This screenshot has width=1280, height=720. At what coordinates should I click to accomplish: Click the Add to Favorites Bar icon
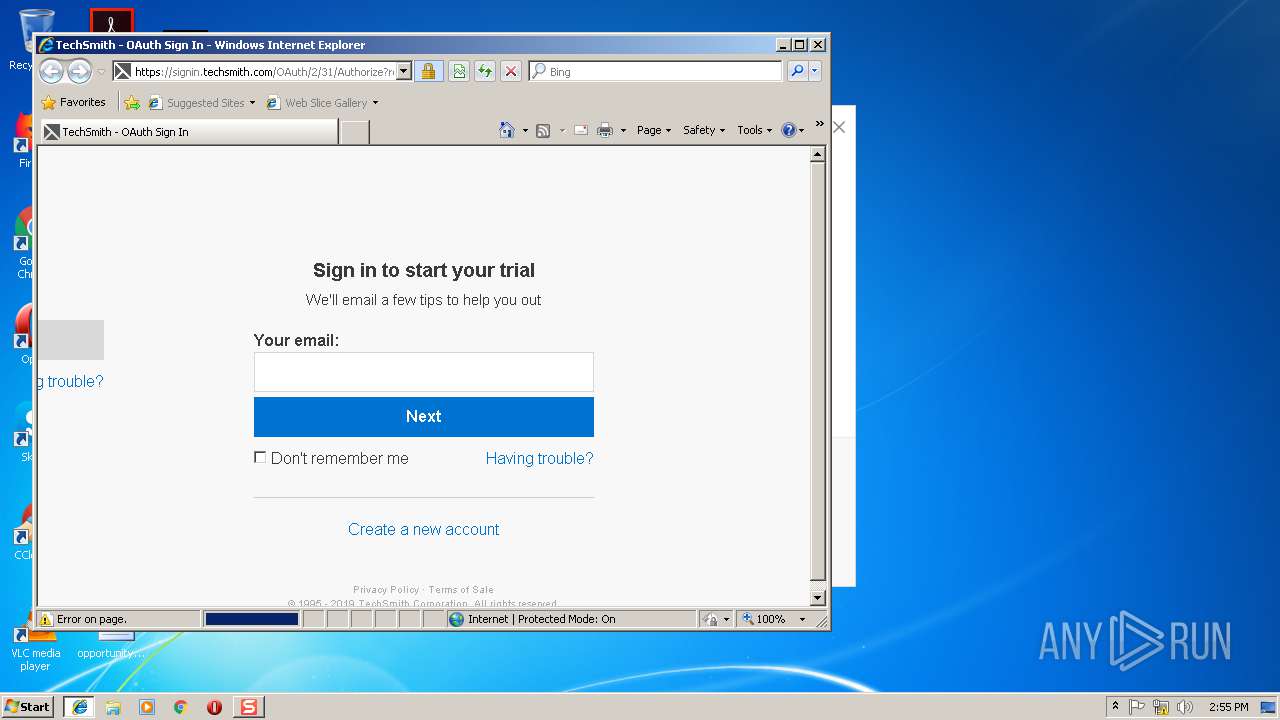tap(131, 102)
